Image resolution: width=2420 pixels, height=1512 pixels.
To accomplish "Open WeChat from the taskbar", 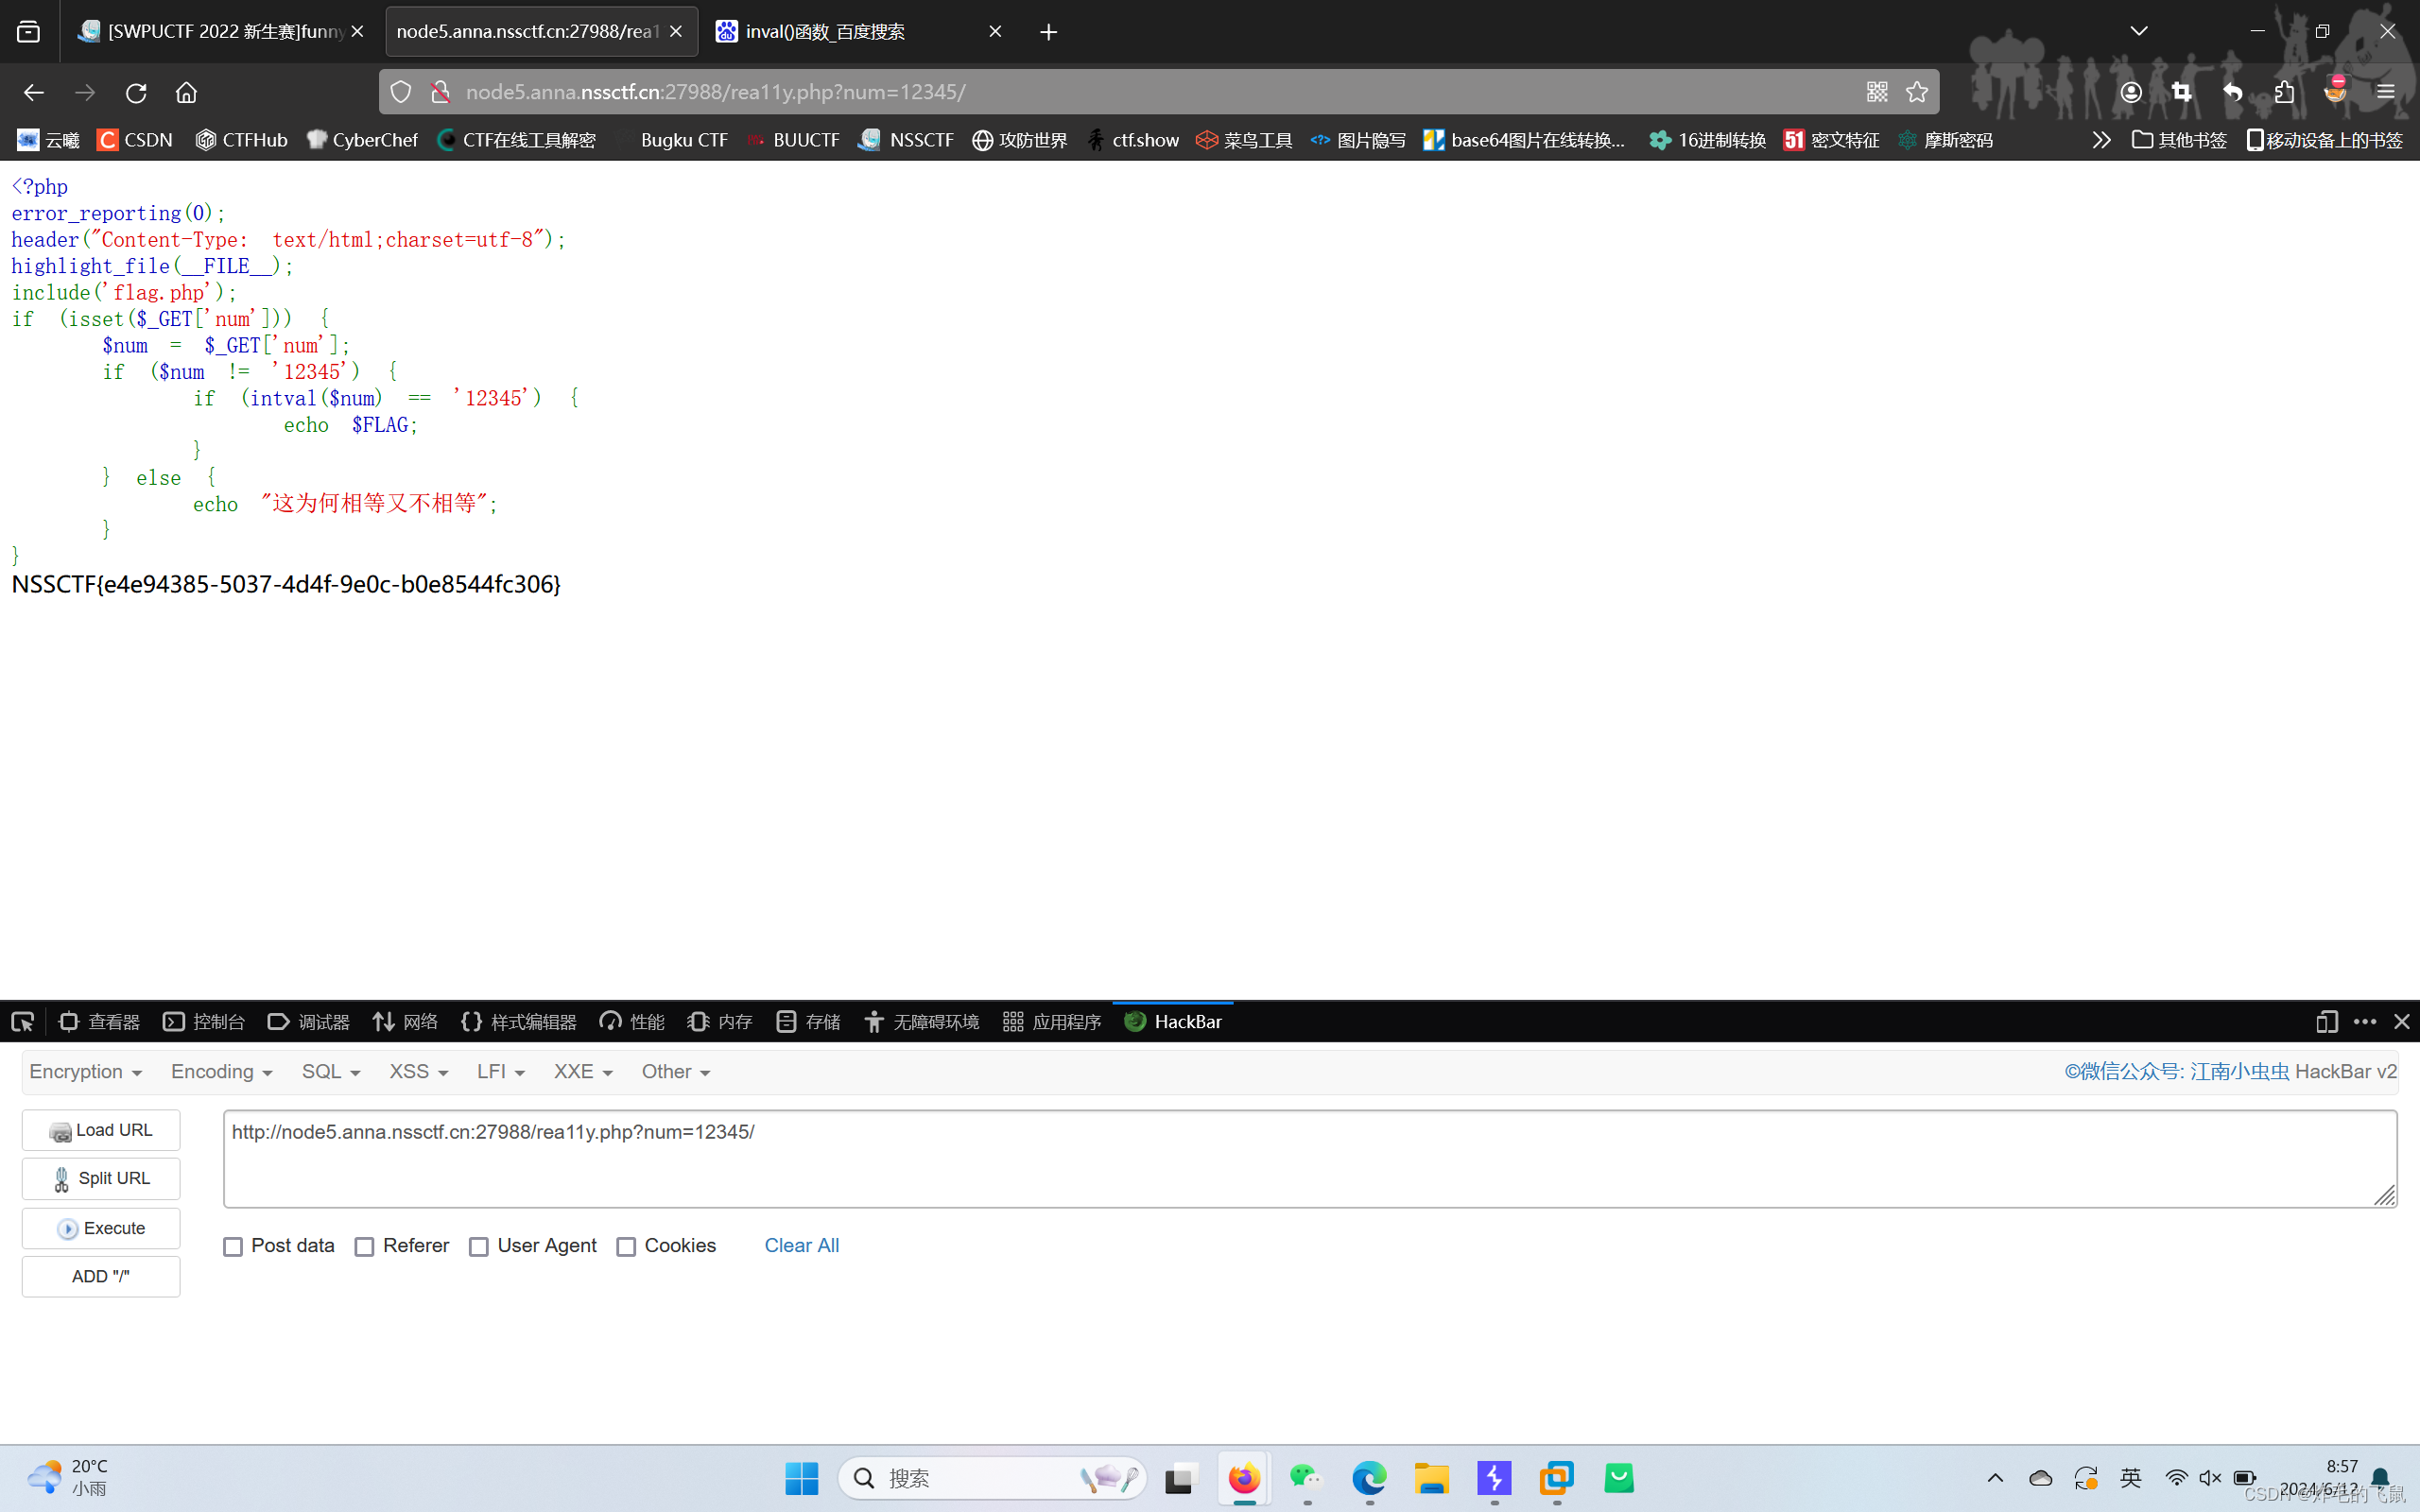I will point(1306,1477).
